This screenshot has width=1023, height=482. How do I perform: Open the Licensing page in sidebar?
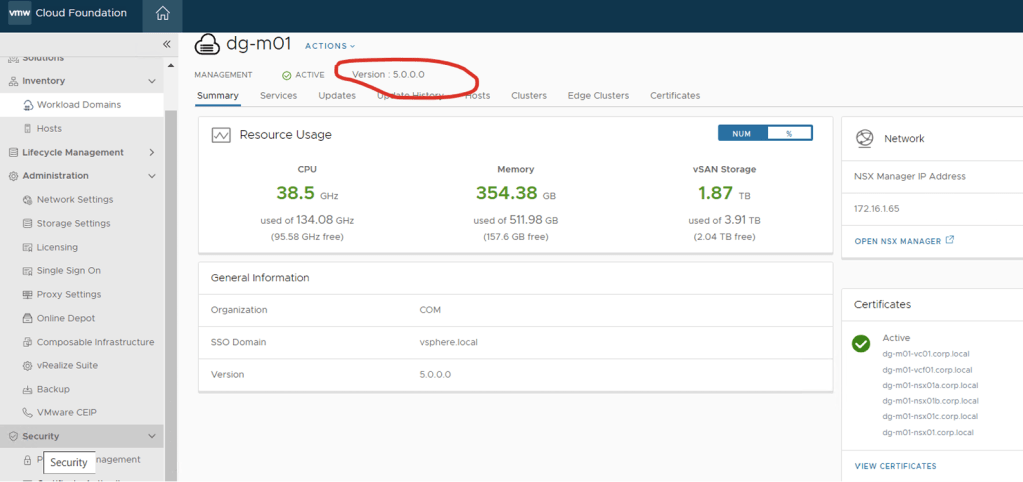57,247
